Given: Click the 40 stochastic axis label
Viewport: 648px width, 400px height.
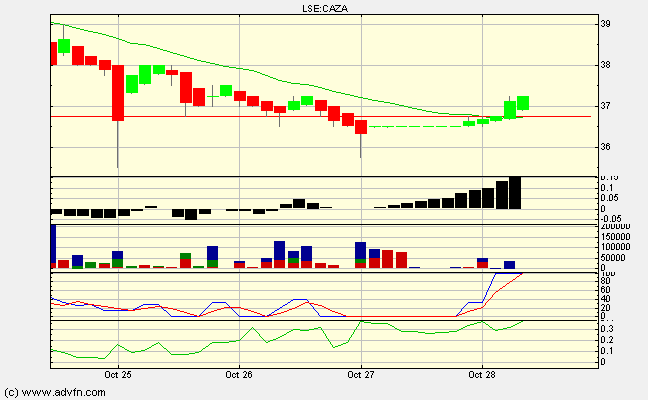Looking at the screenshot, I should pos(605,299).
